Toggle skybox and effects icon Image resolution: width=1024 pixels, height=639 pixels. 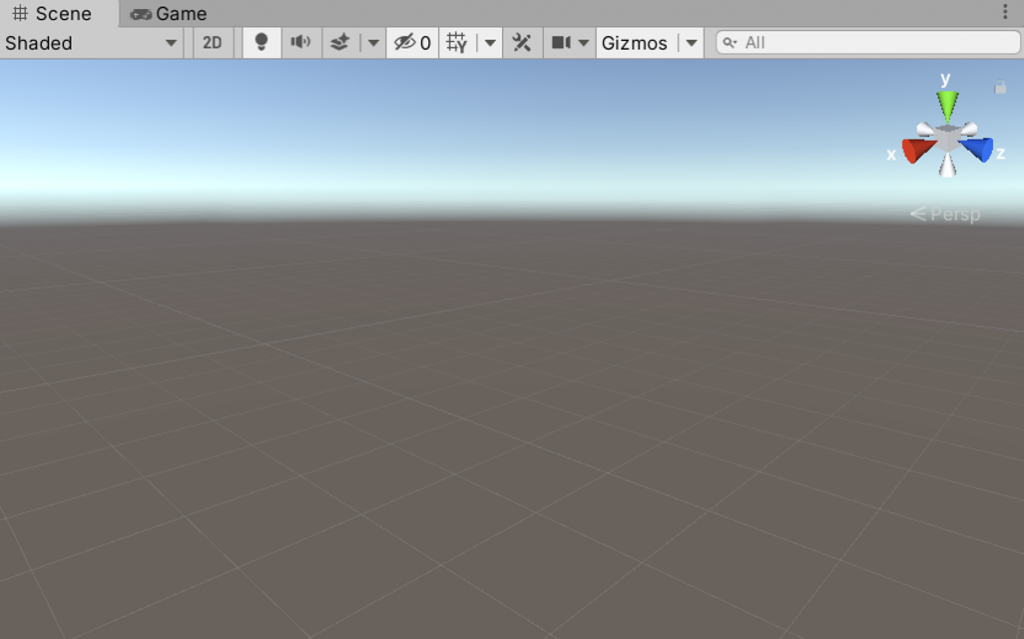click(340, 43)
